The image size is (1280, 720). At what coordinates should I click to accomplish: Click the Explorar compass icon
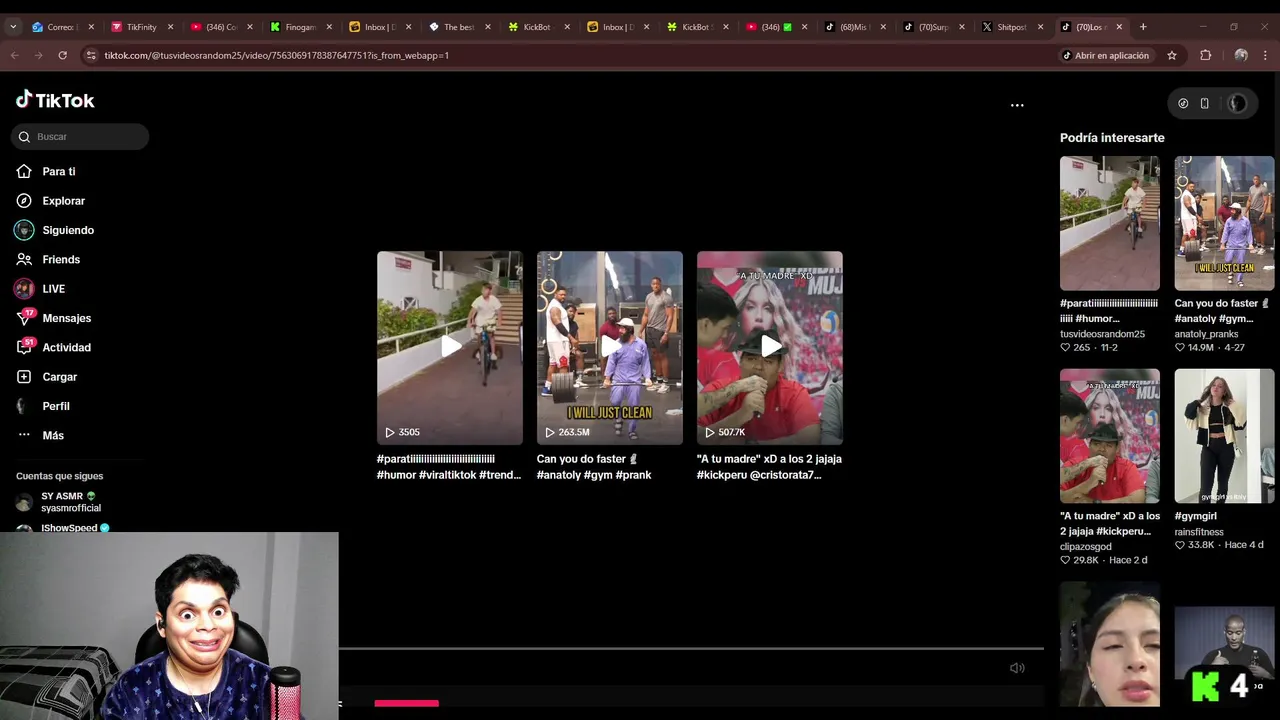pyautogui.click(x=24, y=201)
